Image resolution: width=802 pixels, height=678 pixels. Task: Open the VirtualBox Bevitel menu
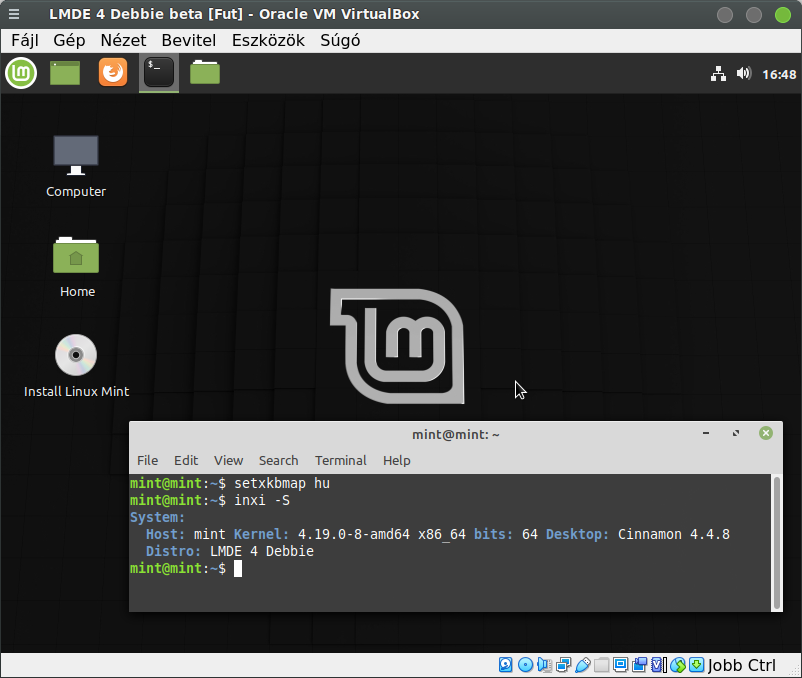click(189, 40)
